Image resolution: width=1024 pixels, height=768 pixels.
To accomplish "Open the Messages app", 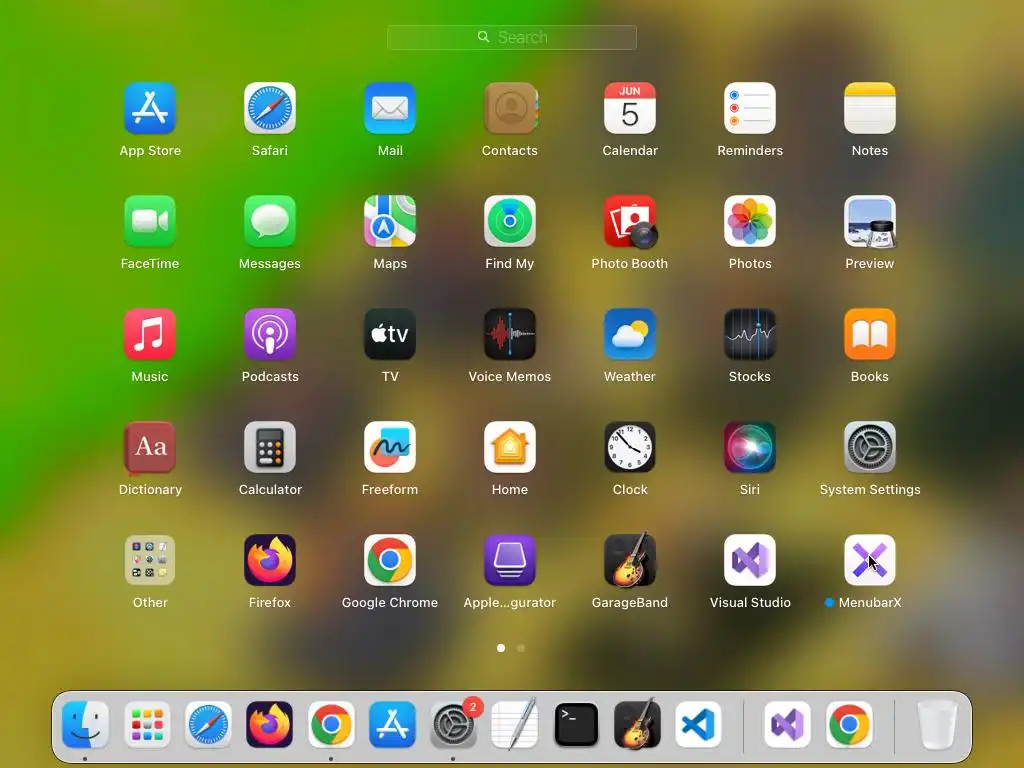I will click(270, 221).
